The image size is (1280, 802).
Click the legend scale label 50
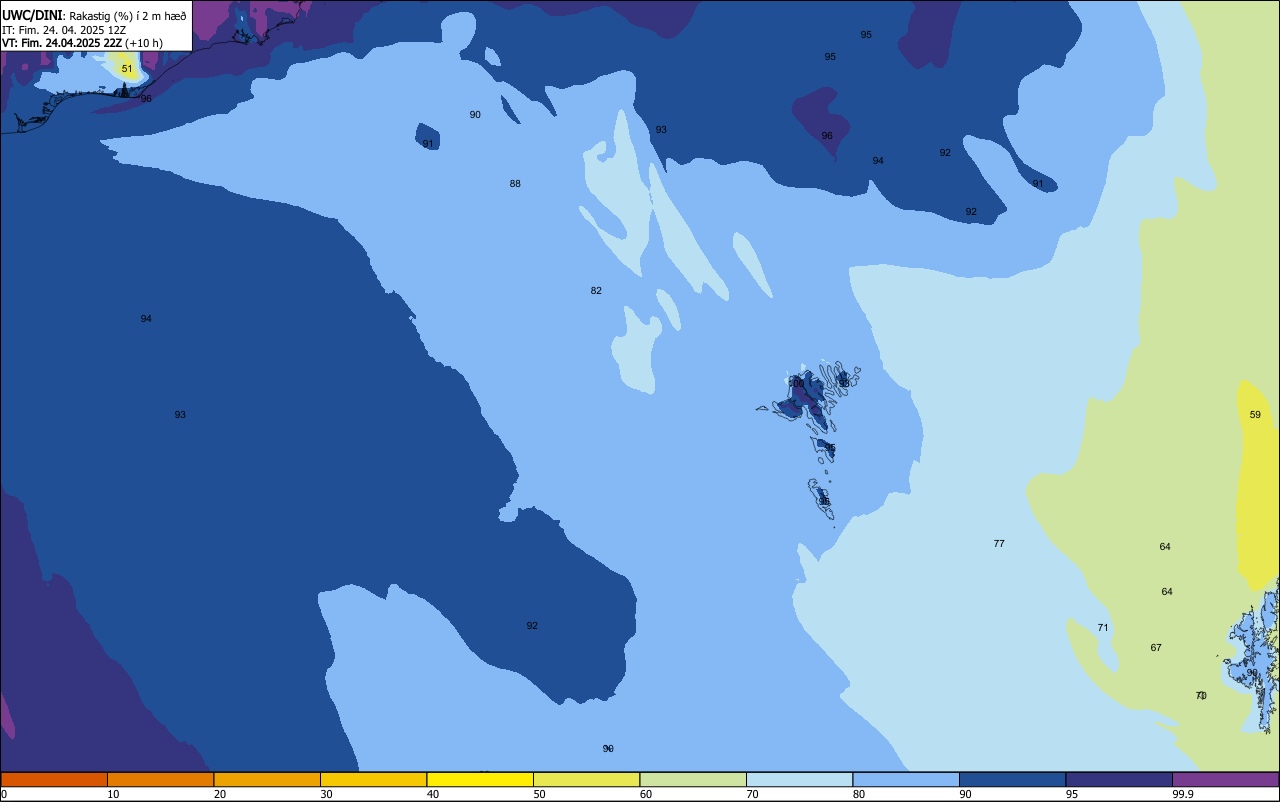point(539,794)
